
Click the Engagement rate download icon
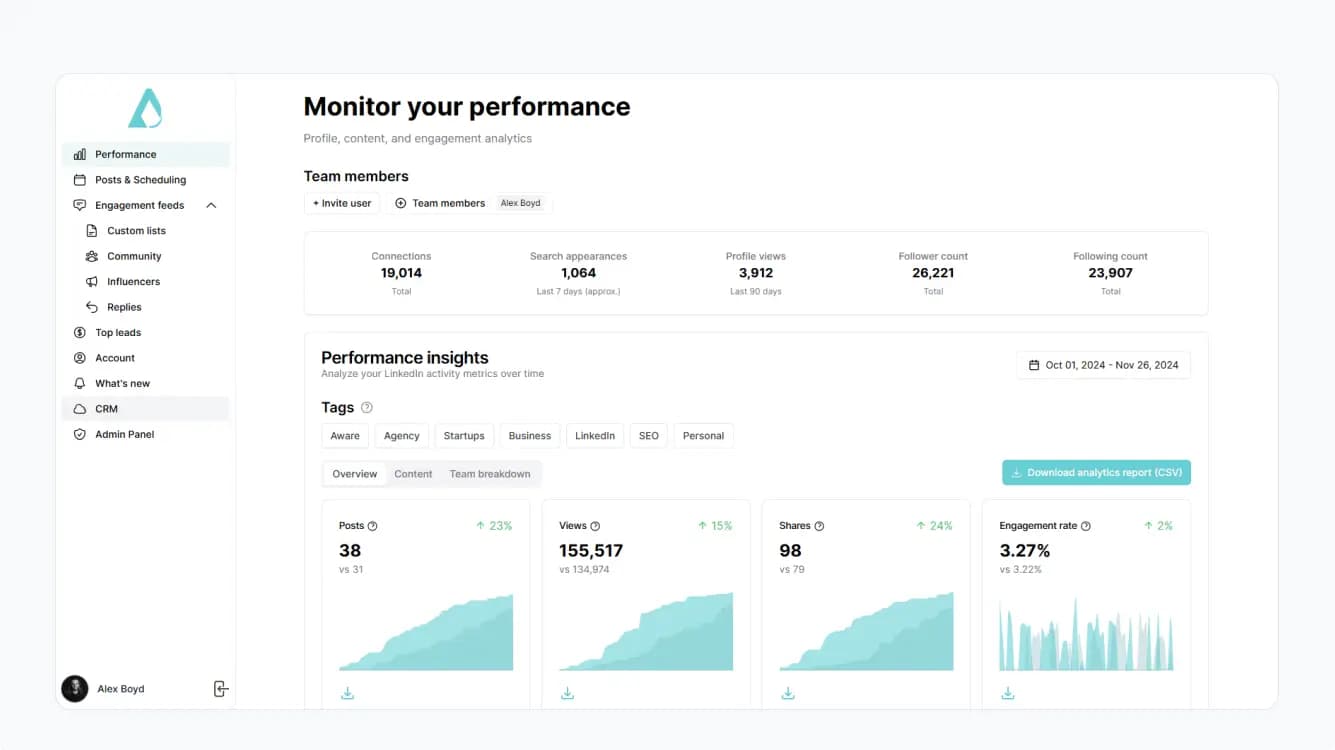(x=1008, y=693)
